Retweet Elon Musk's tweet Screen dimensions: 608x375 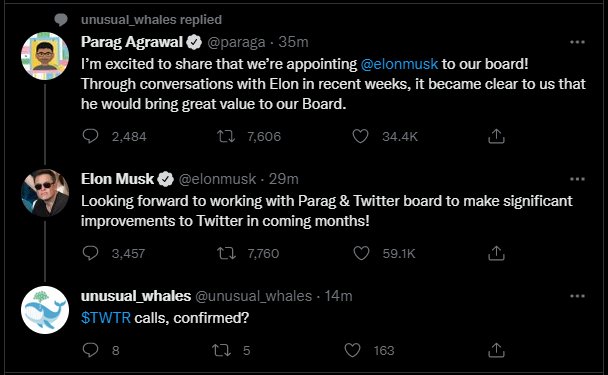[x=226, y=254]
